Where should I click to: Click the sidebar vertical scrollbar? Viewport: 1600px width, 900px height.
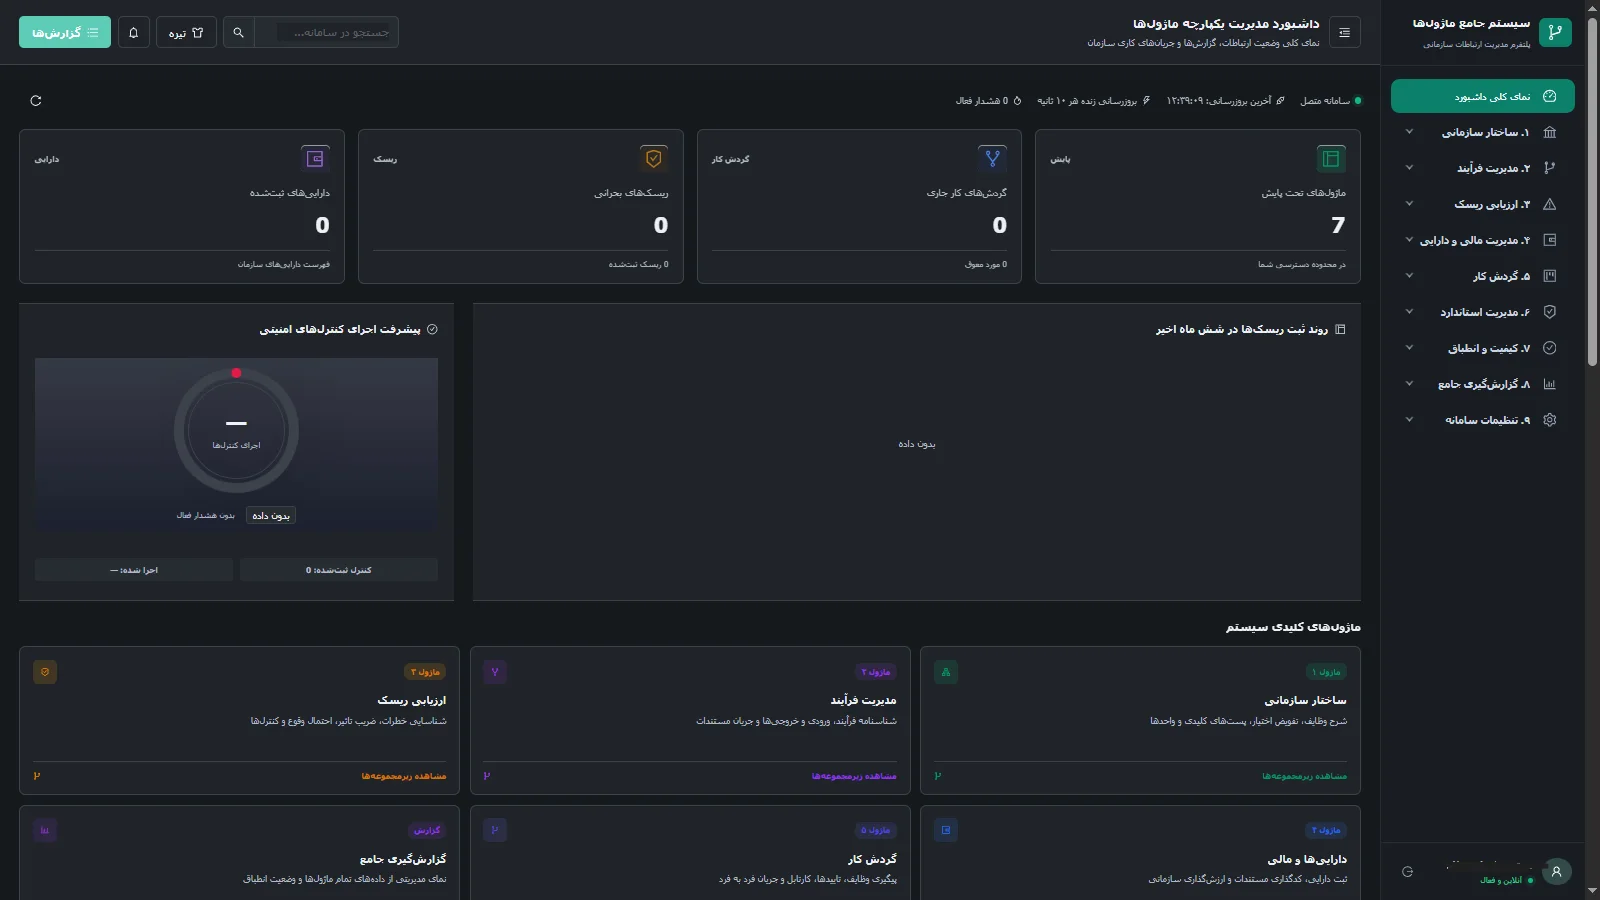point(1592,190)
